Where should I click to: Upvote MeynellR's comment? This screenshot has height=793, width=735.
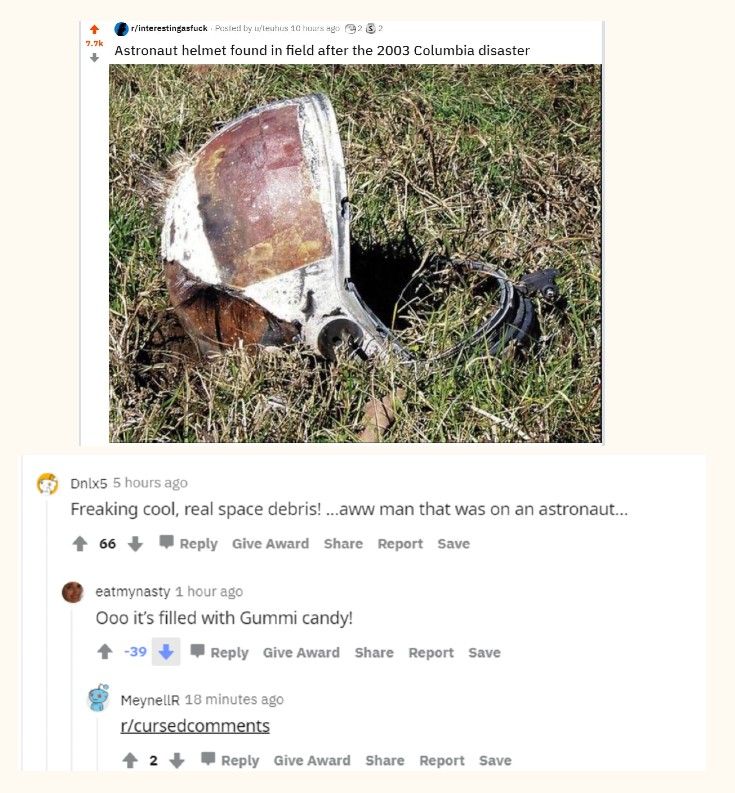click(x=130, y=760)
